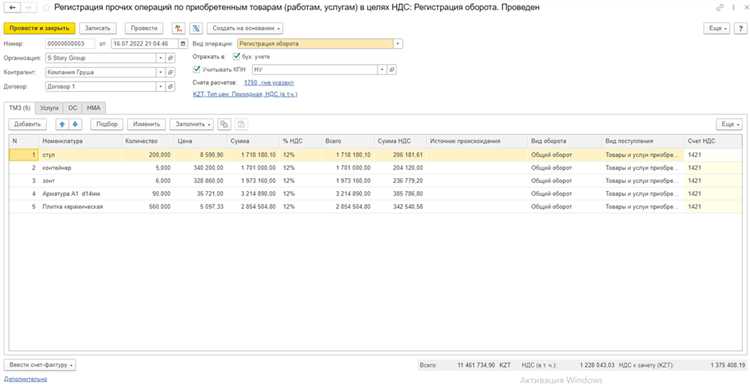Open the KZT price type link
The width and height of the screenshot is (750, 384).
tap(245, 95)
